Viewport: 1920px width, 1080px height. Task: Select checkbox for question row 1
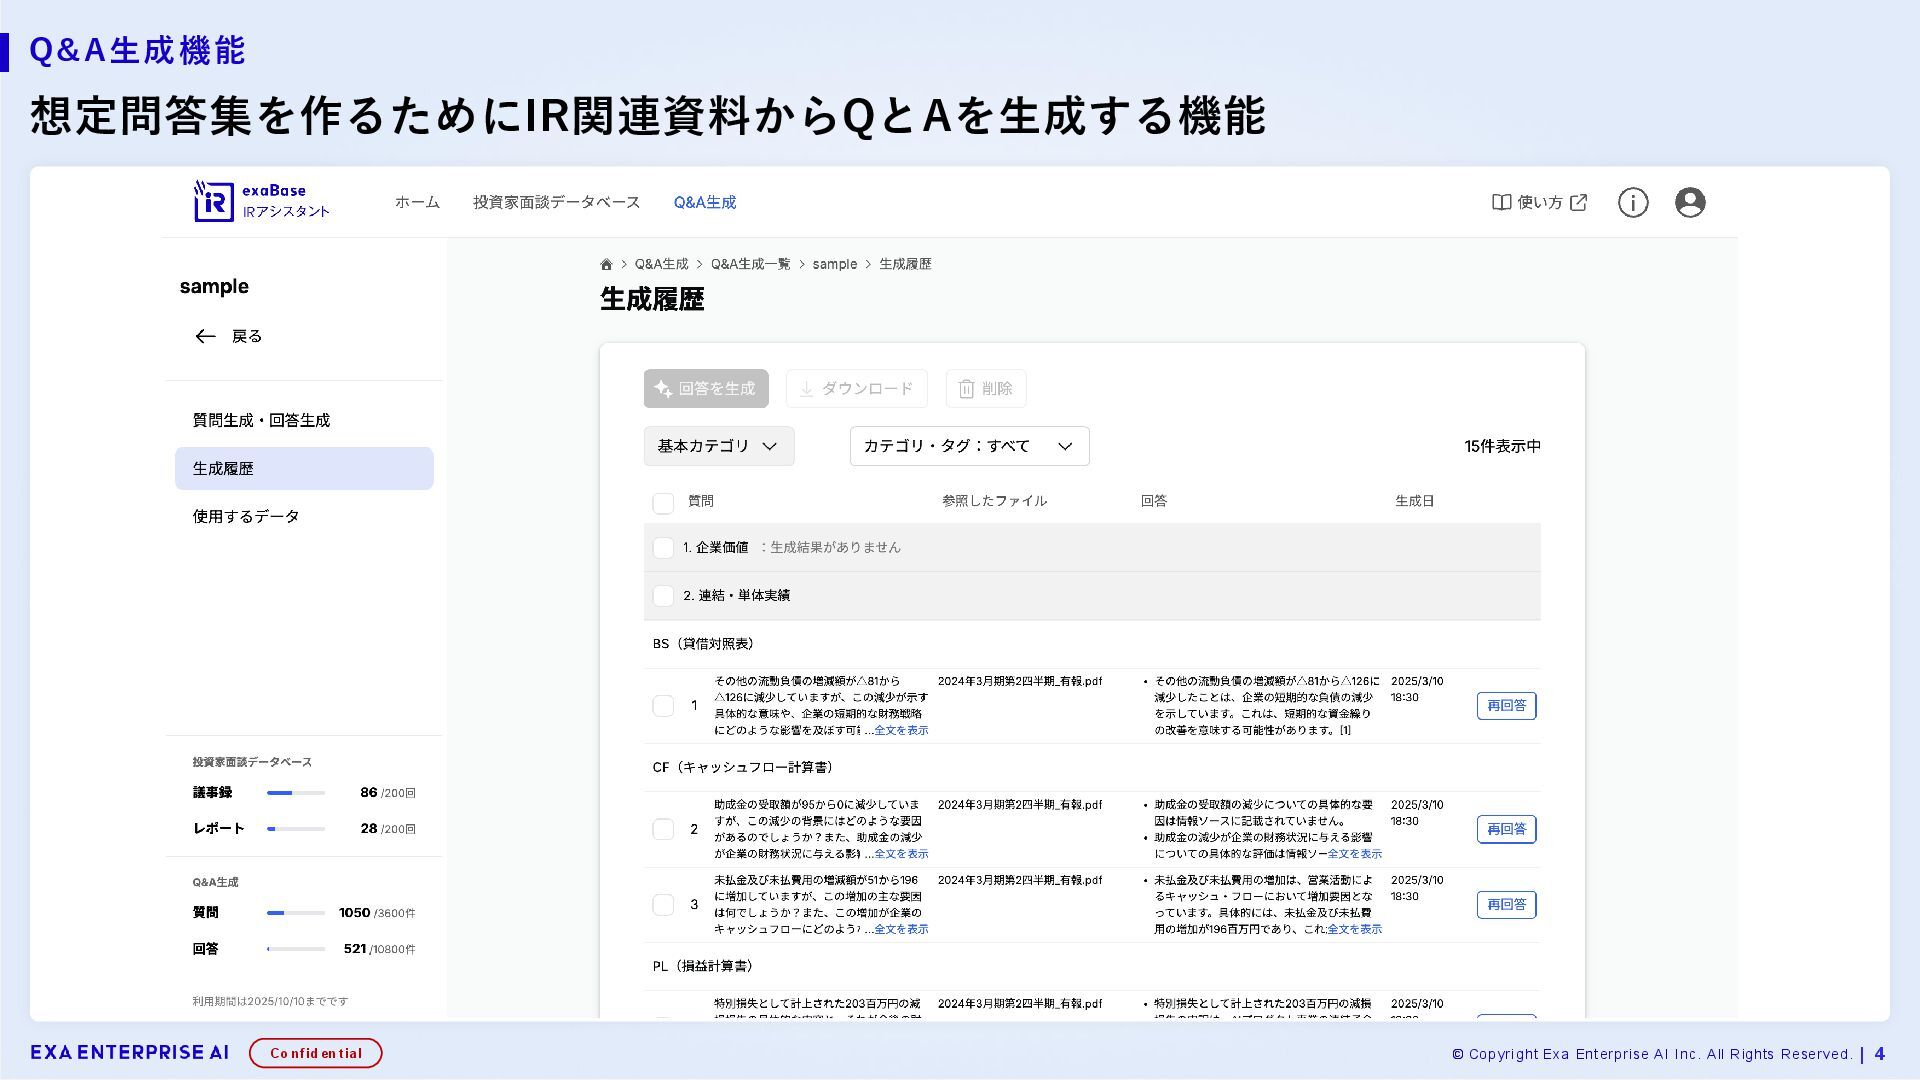pos(663,706)
